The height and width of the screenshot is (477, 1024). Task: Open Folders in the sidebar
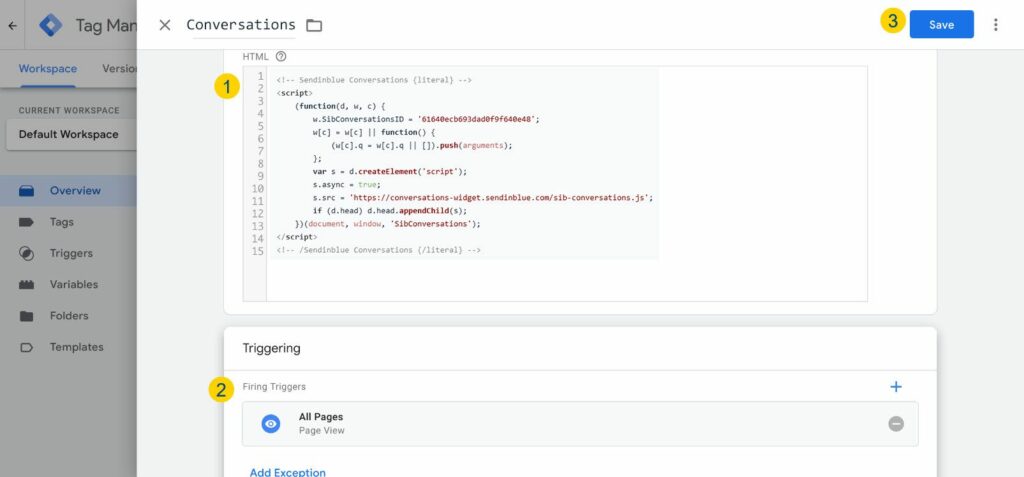coord(68,316)
